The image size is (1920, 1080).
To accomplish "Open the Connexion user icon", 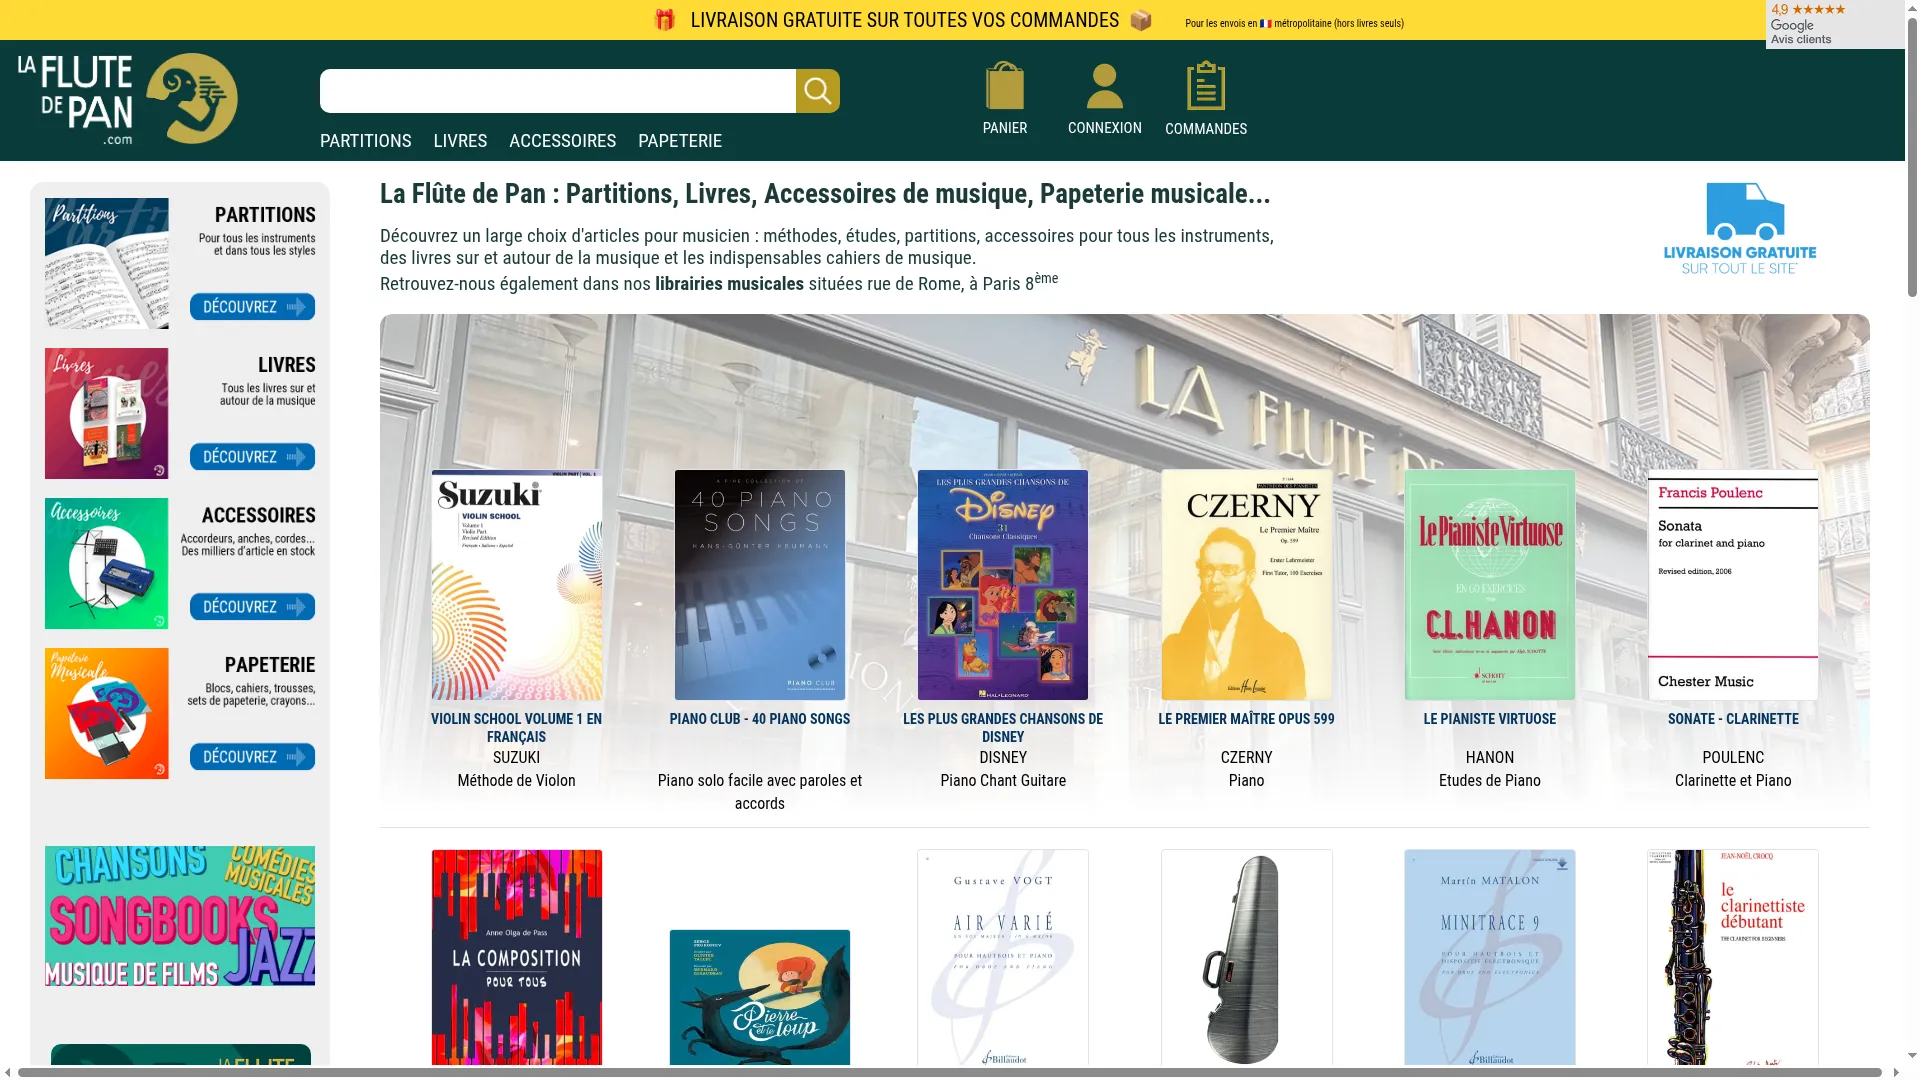I will tap(1104, 86).
